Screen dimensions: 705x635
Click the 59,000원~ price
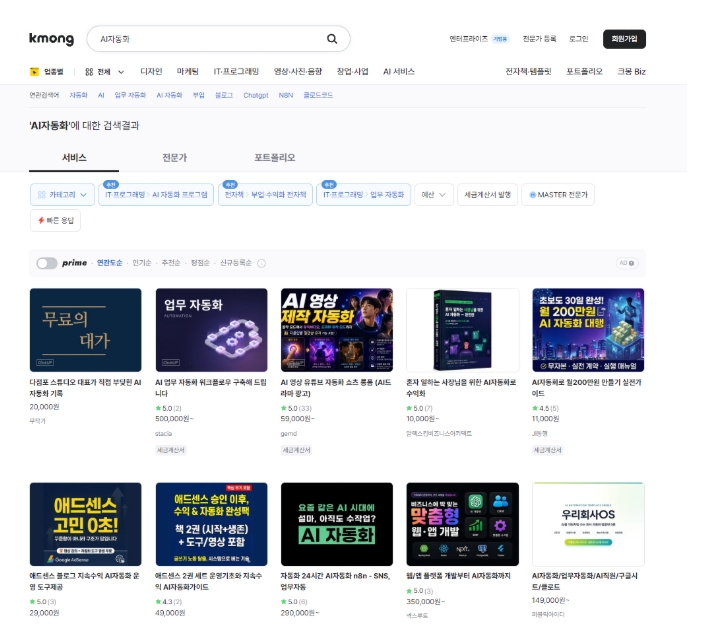pos(298,419)
